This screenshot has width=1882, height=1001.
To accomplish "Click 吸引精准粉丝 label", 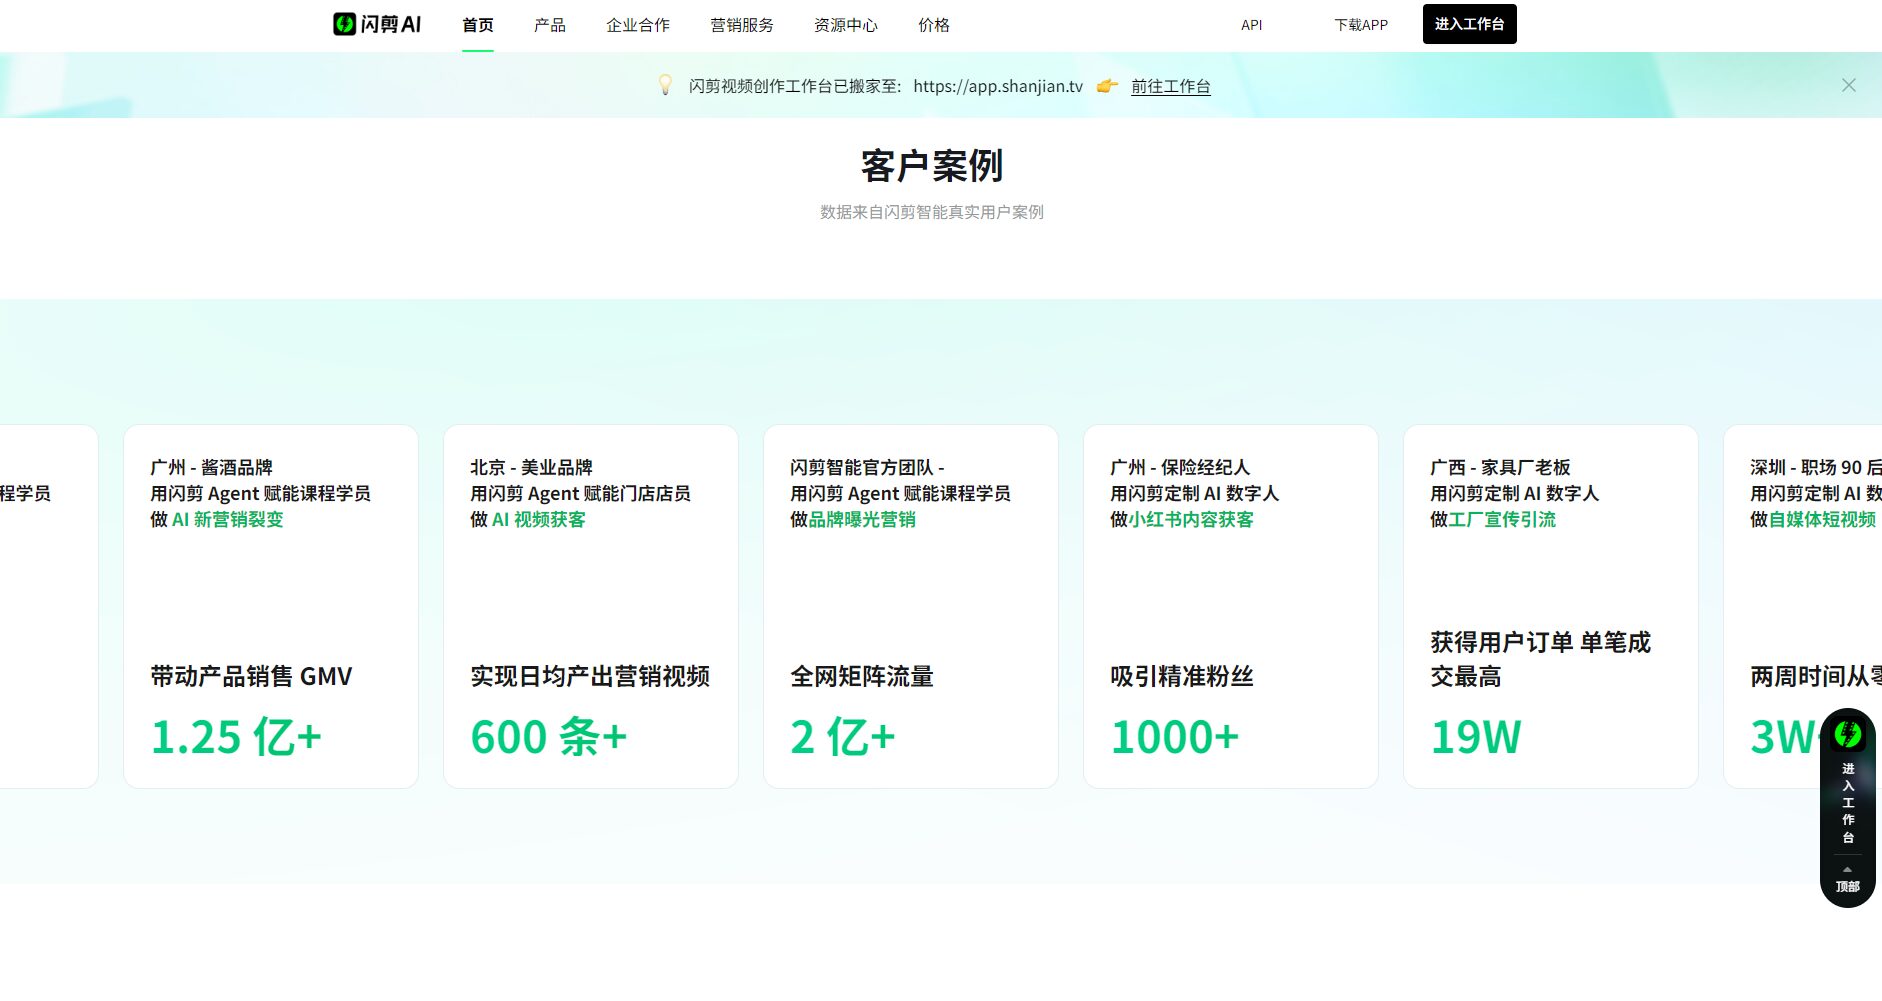I will (1182, 676).
